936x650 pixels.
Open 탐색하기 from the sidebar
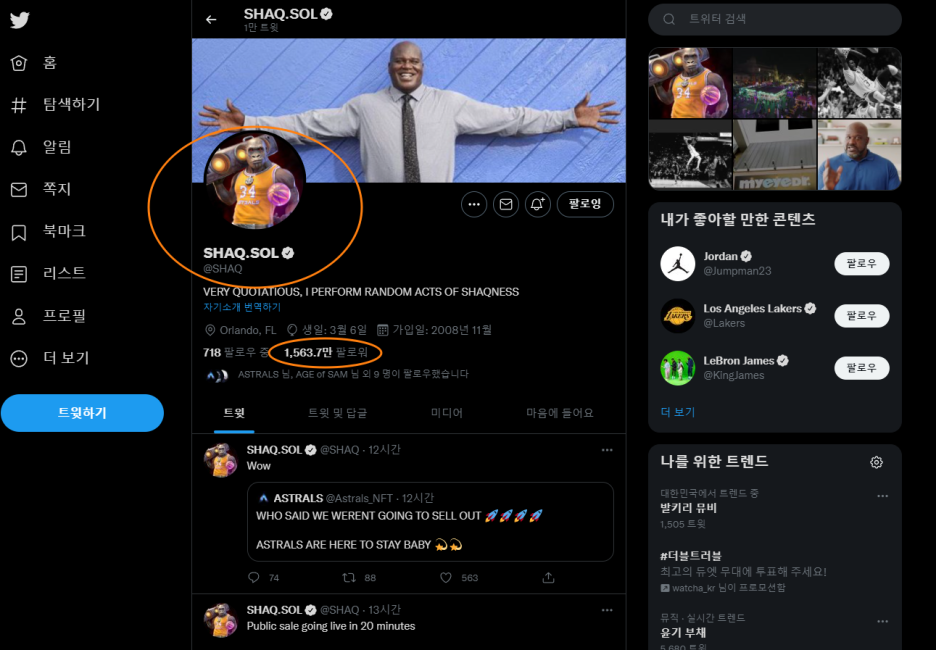pyautogui.click(x=56, y=105)
